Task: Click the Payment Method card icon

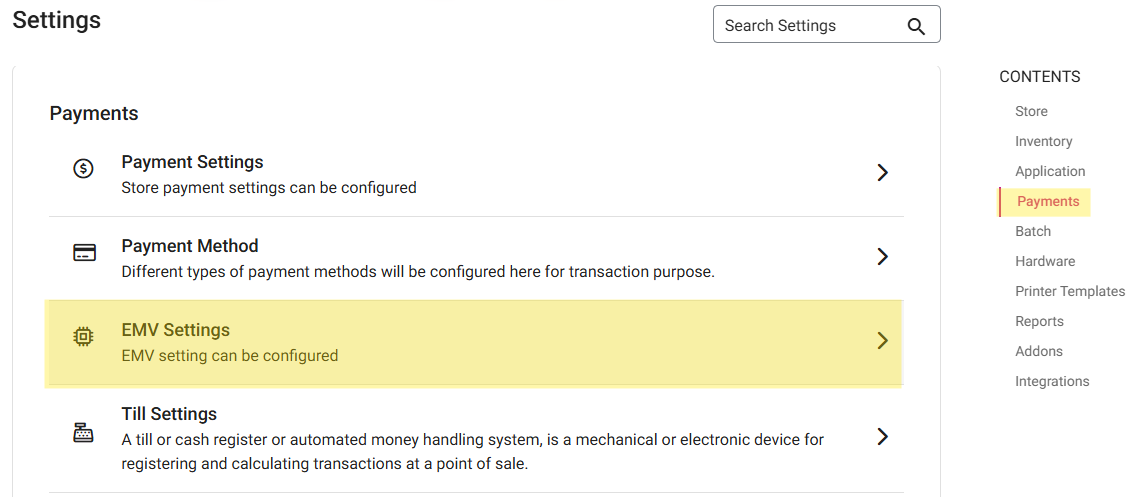Action: coord(84,252)
